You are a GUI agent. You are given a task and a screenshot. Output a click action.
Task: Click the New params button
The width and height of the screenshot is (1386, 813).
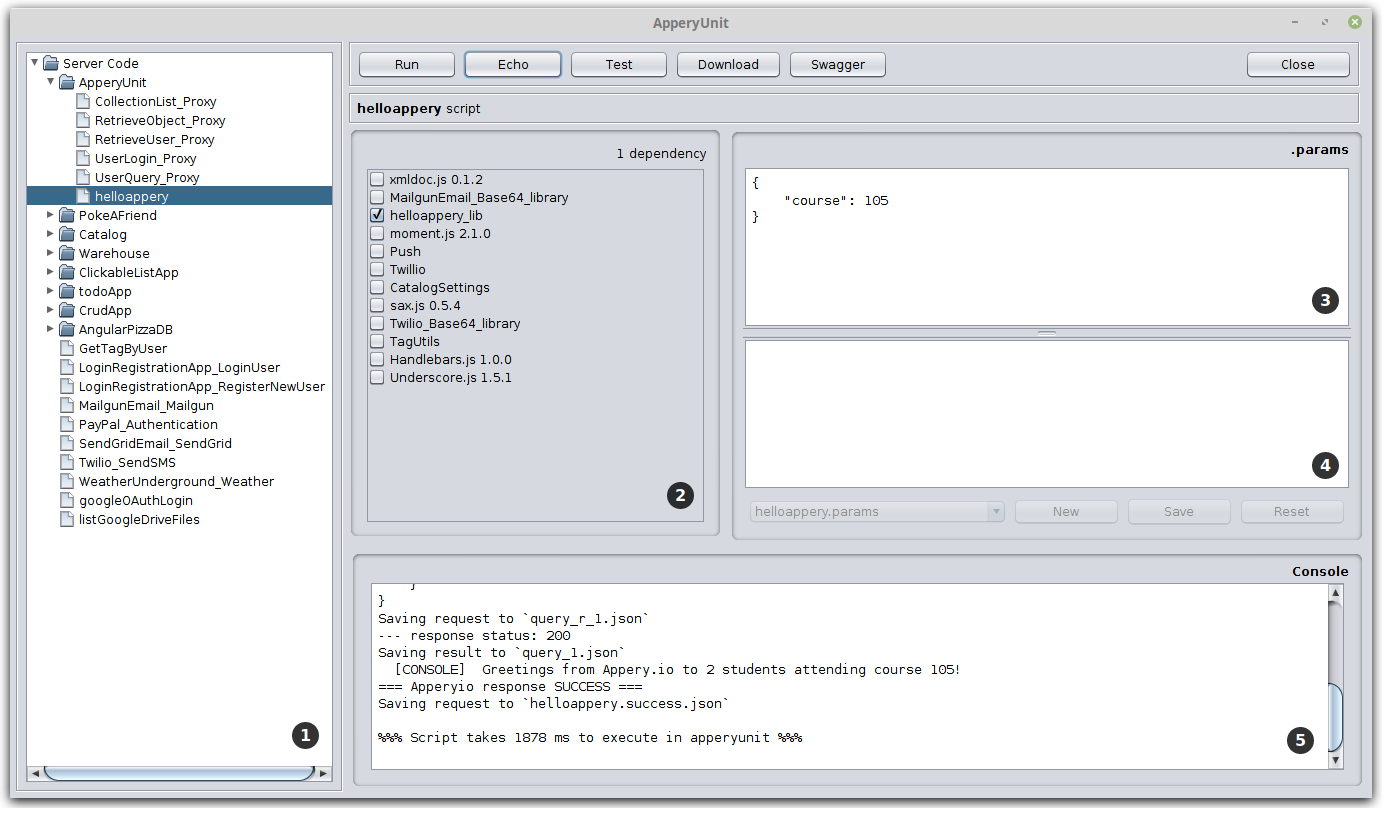pyautogui.click(x=1066, y=511)
